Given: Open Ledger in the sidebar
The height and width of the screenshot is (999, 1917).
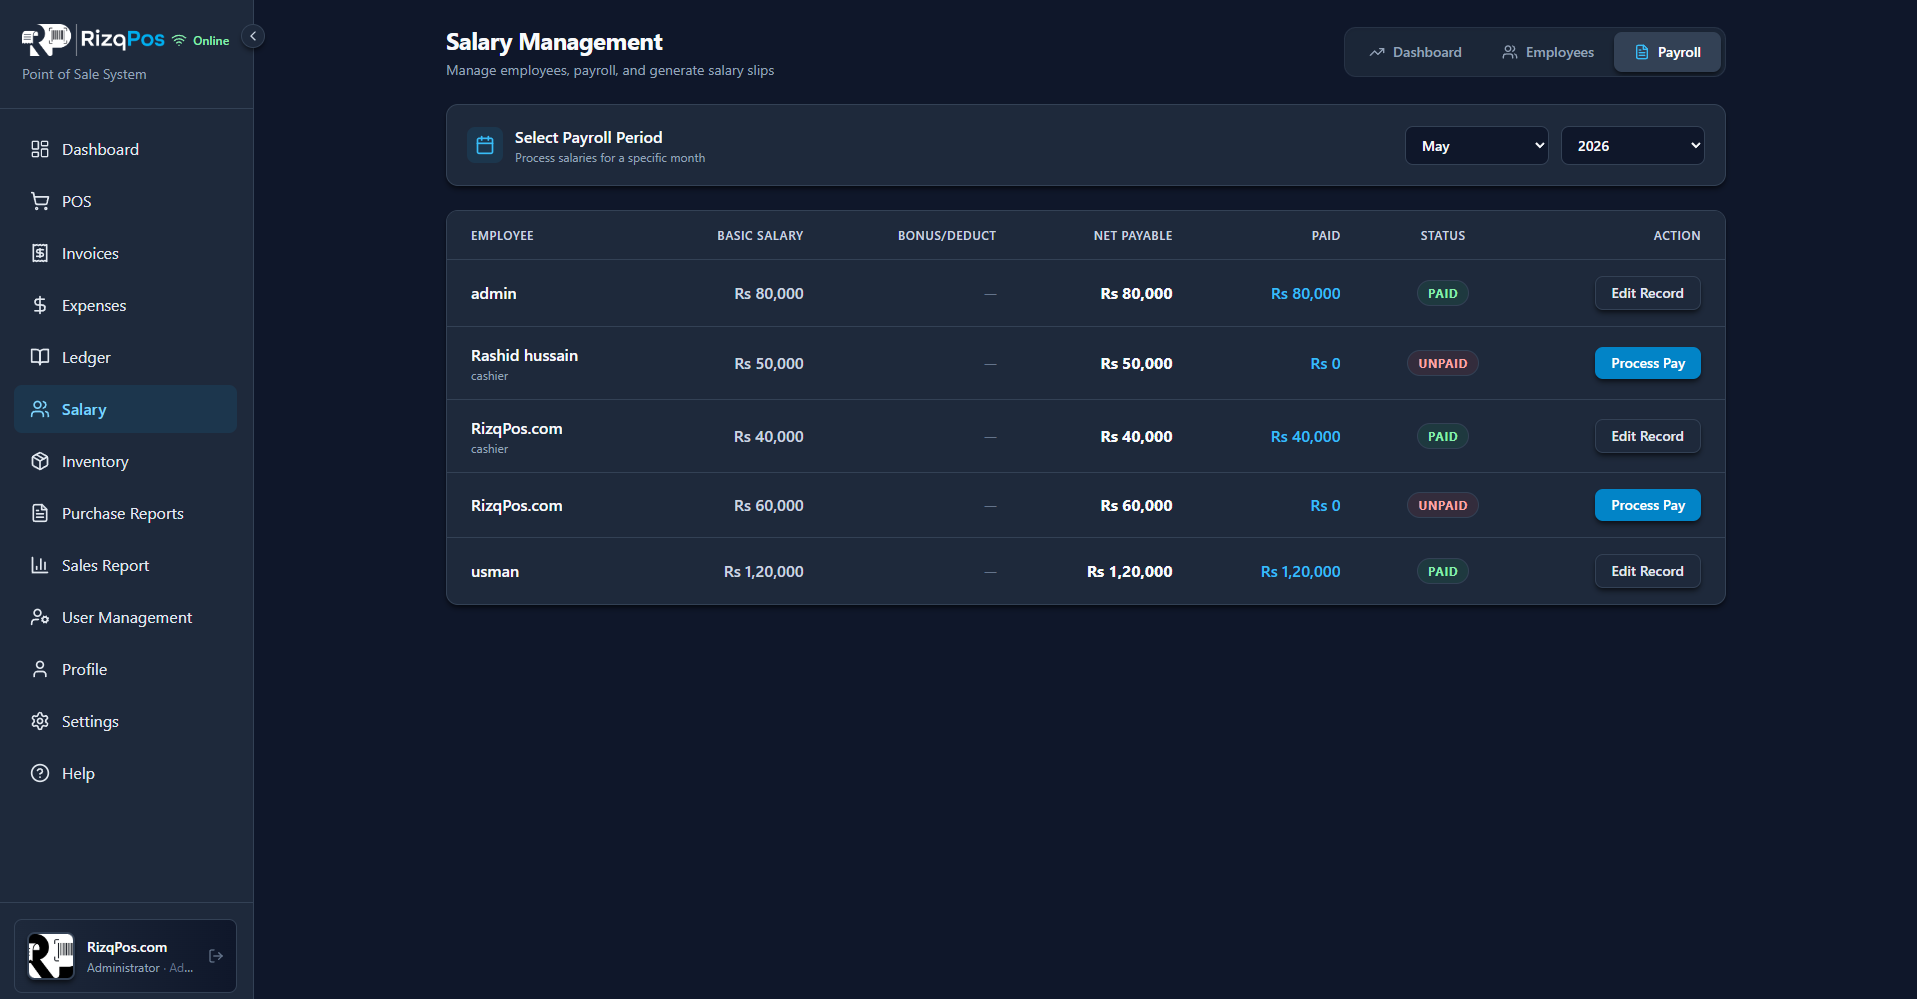Looking at the screenshot, I should pyautogui.click(x=125, y=357).
